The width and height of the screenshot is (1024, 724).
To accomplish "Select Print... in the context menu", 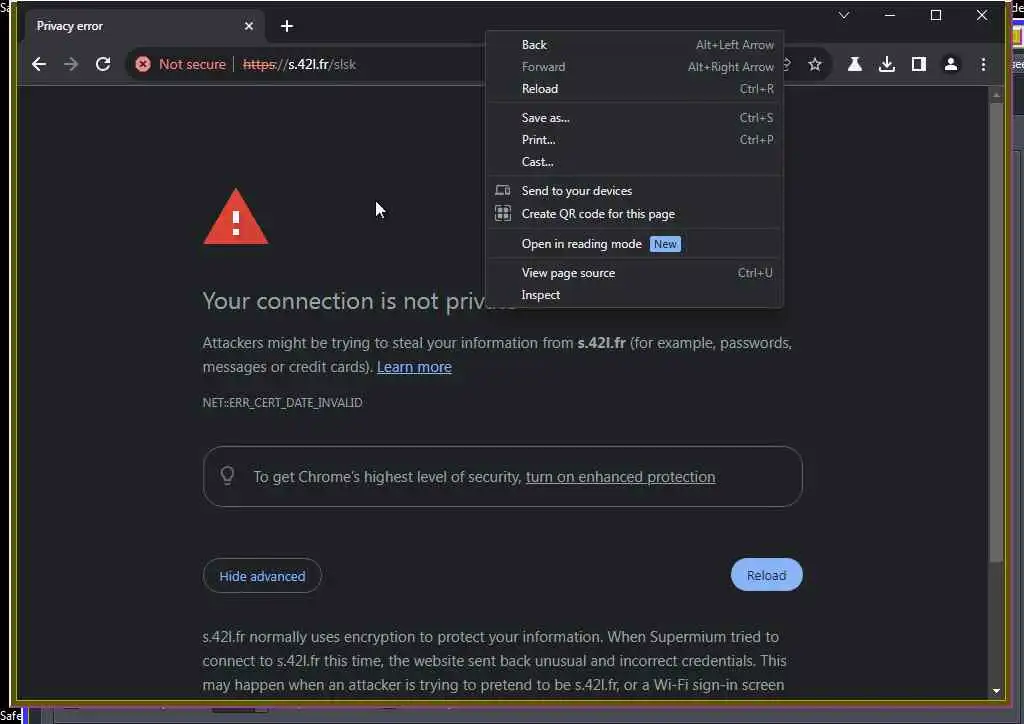I will pyautogui.click(x=634, y=140).
